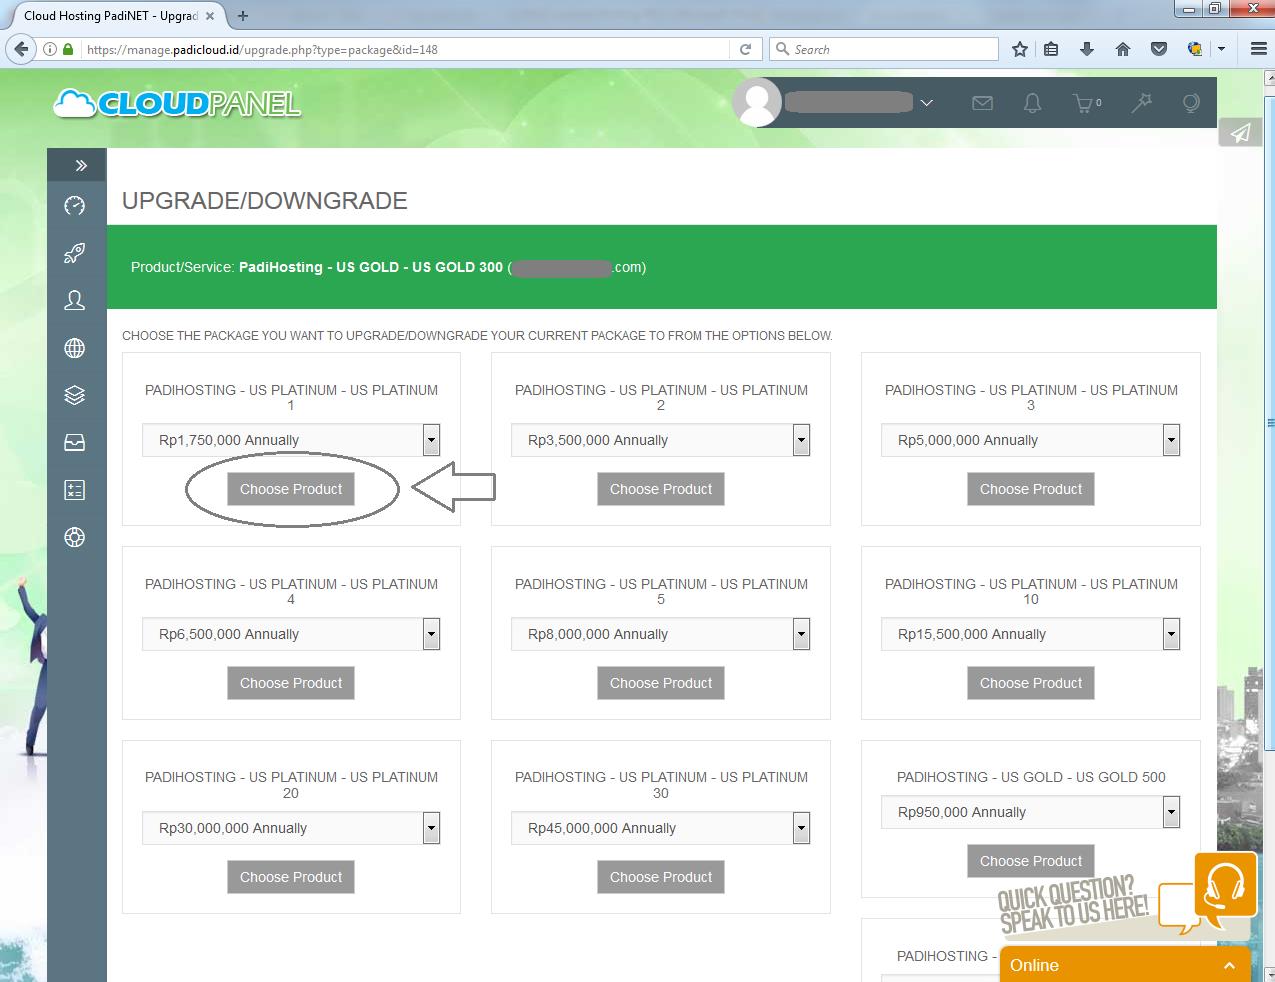Choose Product for US Platinum 30

[661, 877]
